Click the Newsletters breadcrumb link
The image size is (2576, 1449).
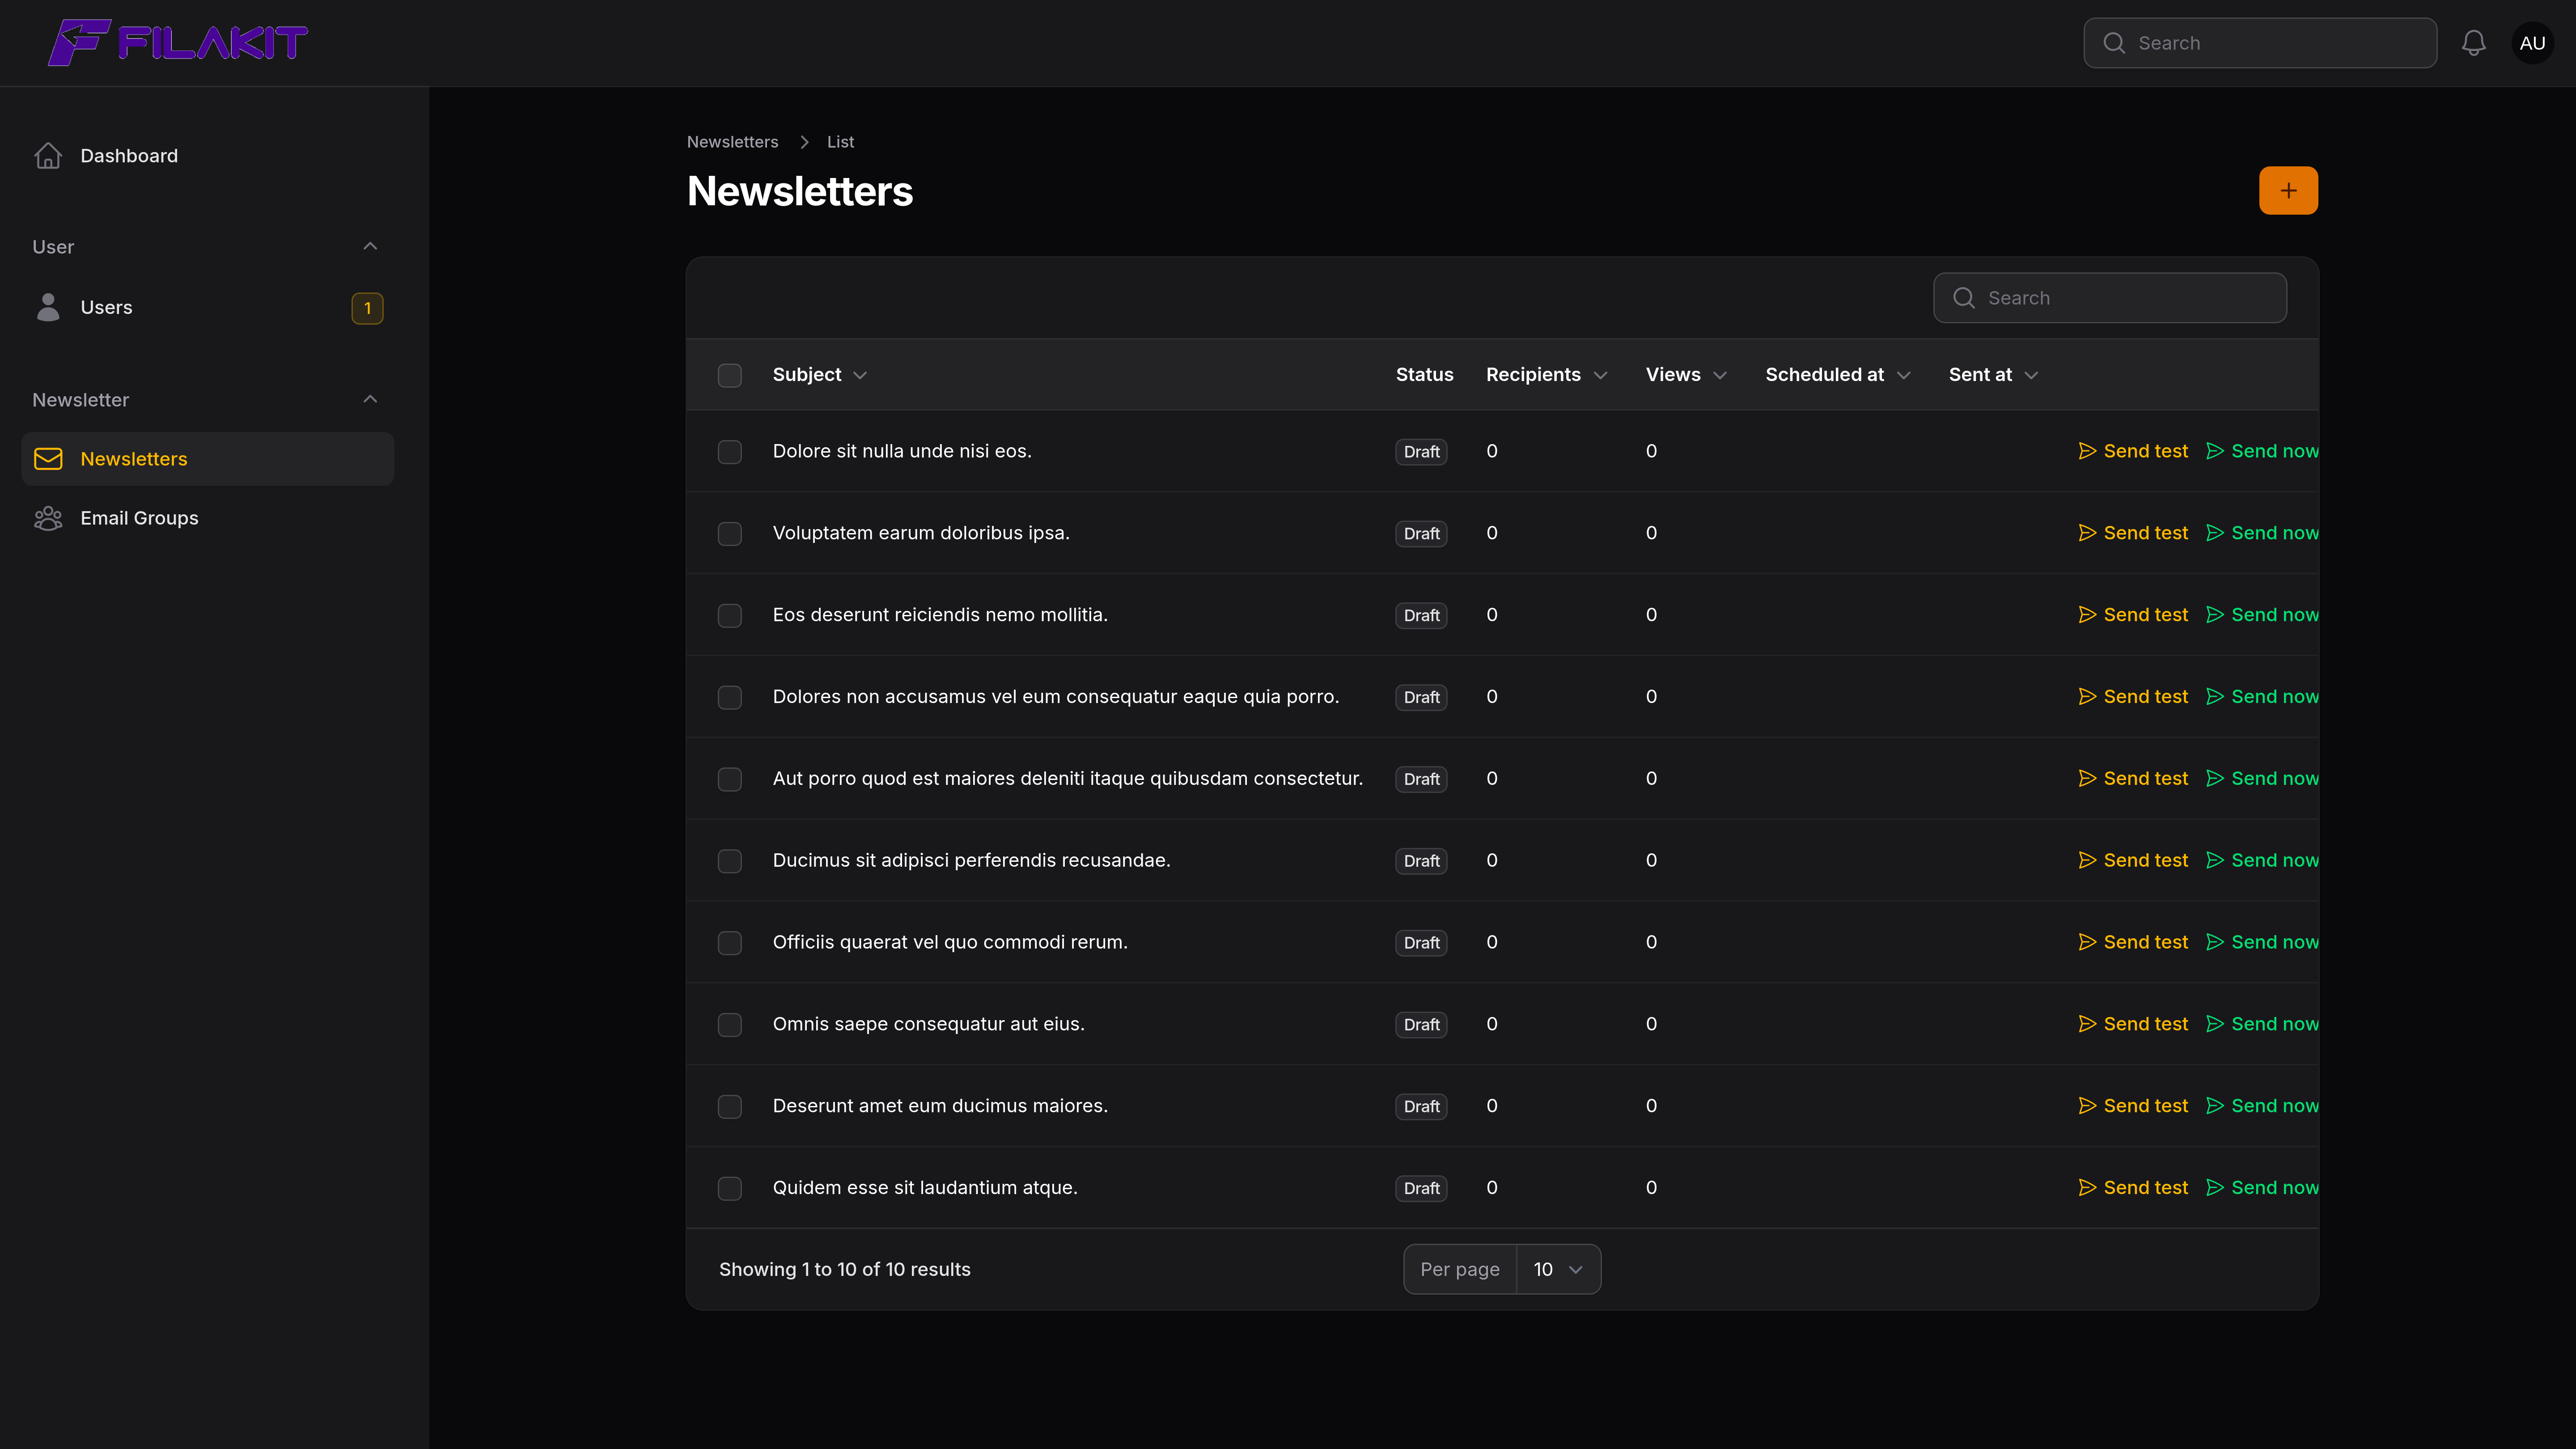tap(732, 142)
